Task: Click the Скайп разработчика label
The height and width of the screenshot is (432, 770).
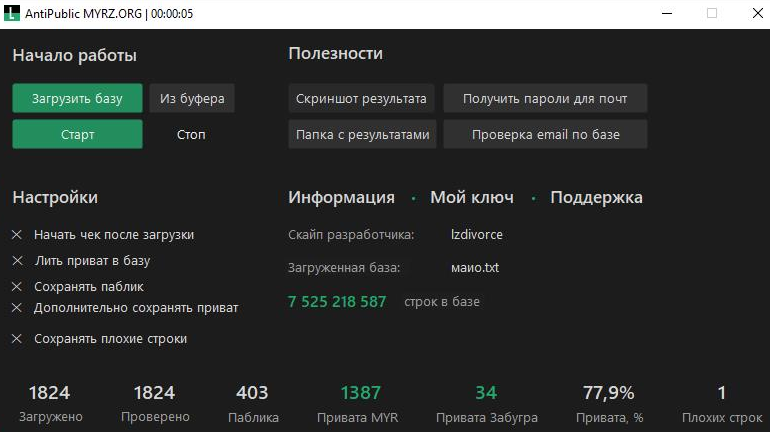Action: [x=351, y=235]
